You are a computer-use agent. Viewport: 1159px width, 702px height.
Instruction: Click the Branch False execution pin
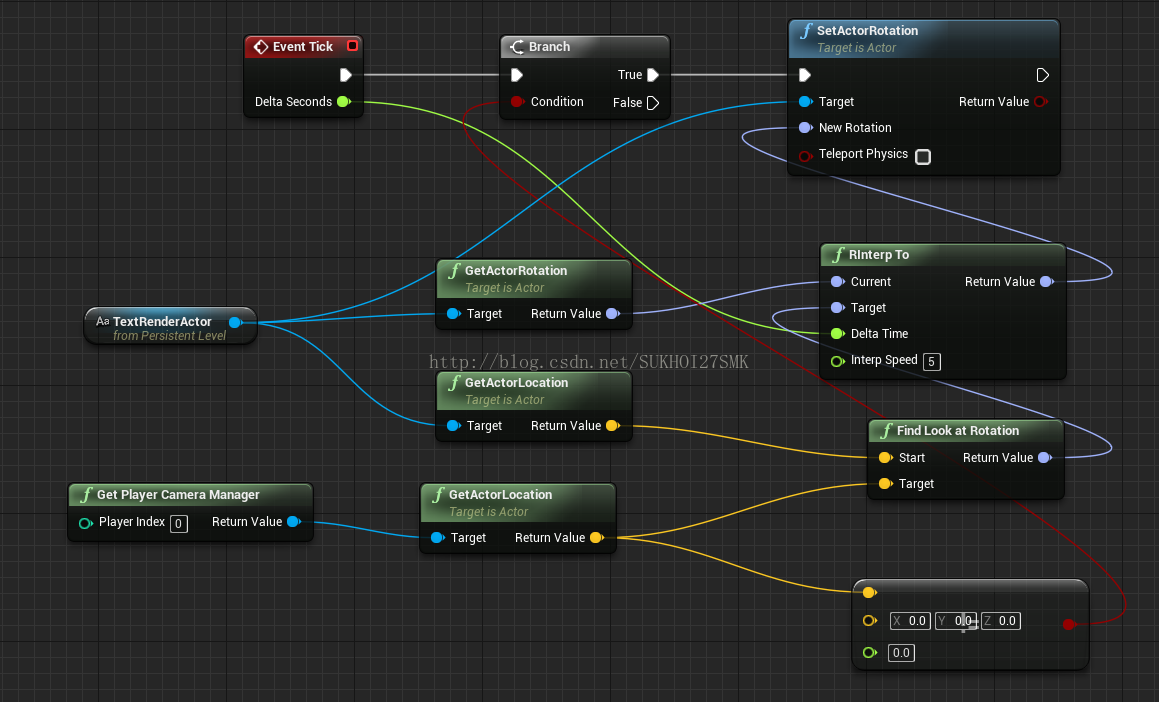pyautogui.click(x=653, y=103)
